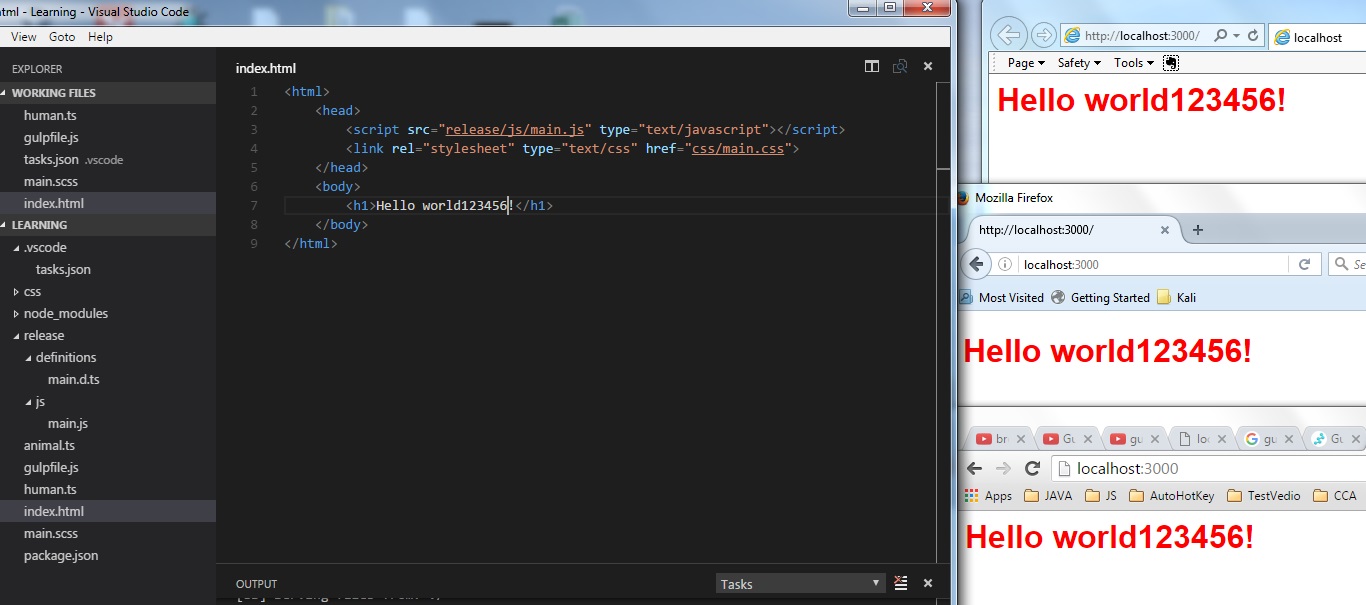Image resolution: width=1366 pixels, height=605 pixels.
Task: Open the View menu in VS Code
Action: pyautogui.click(x=24, y=37)
